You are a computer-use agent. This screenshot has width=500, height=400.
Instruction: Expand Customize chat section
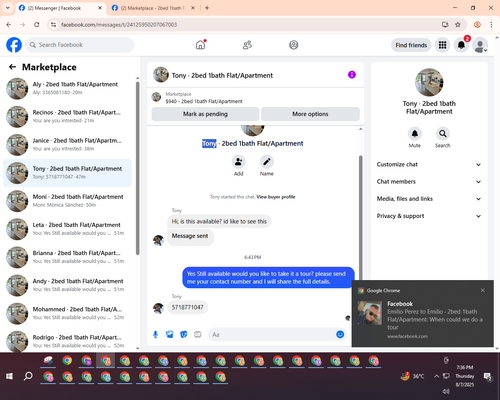[x=429, y=164]
